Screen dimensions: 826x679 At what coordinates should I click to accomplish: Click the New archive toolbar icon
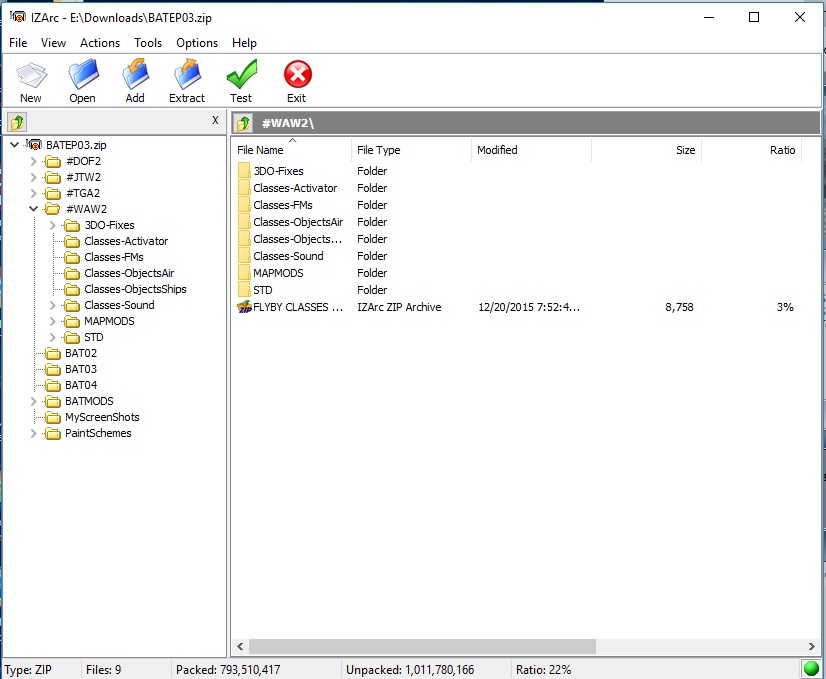[31, 75]
